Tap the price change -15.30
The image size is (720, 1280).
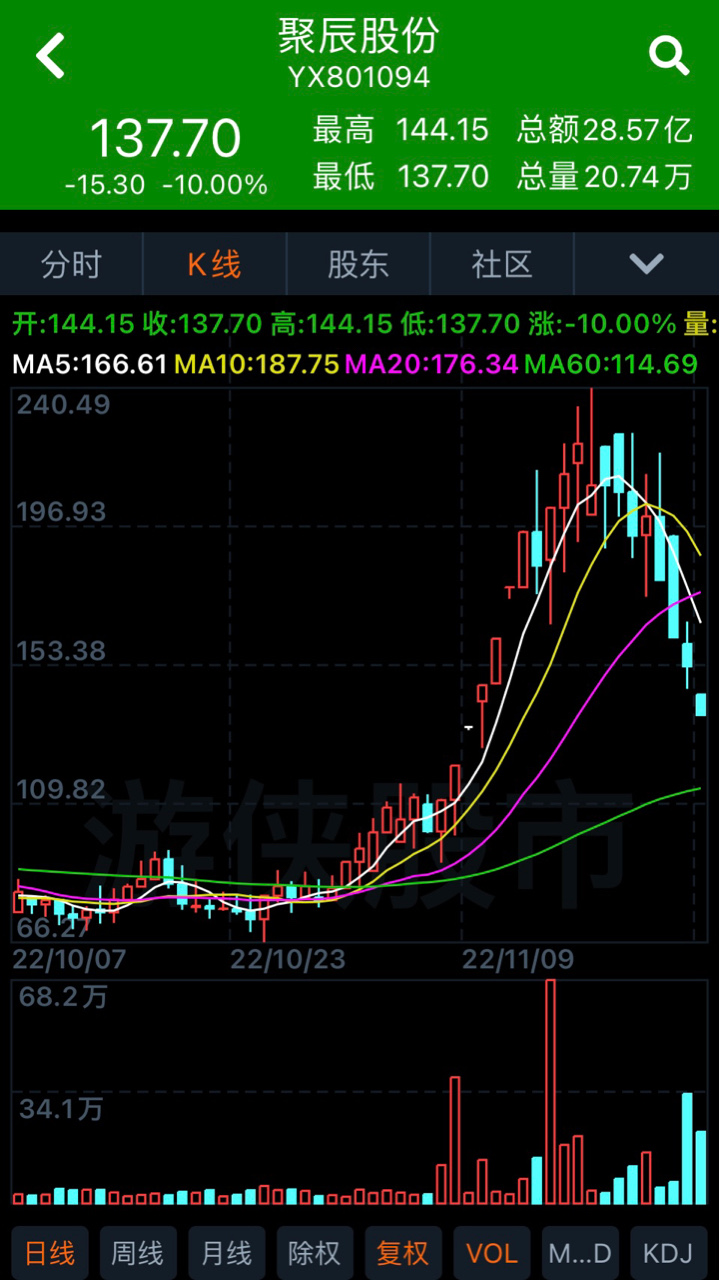pyautogui.click(x=105, y=185)
